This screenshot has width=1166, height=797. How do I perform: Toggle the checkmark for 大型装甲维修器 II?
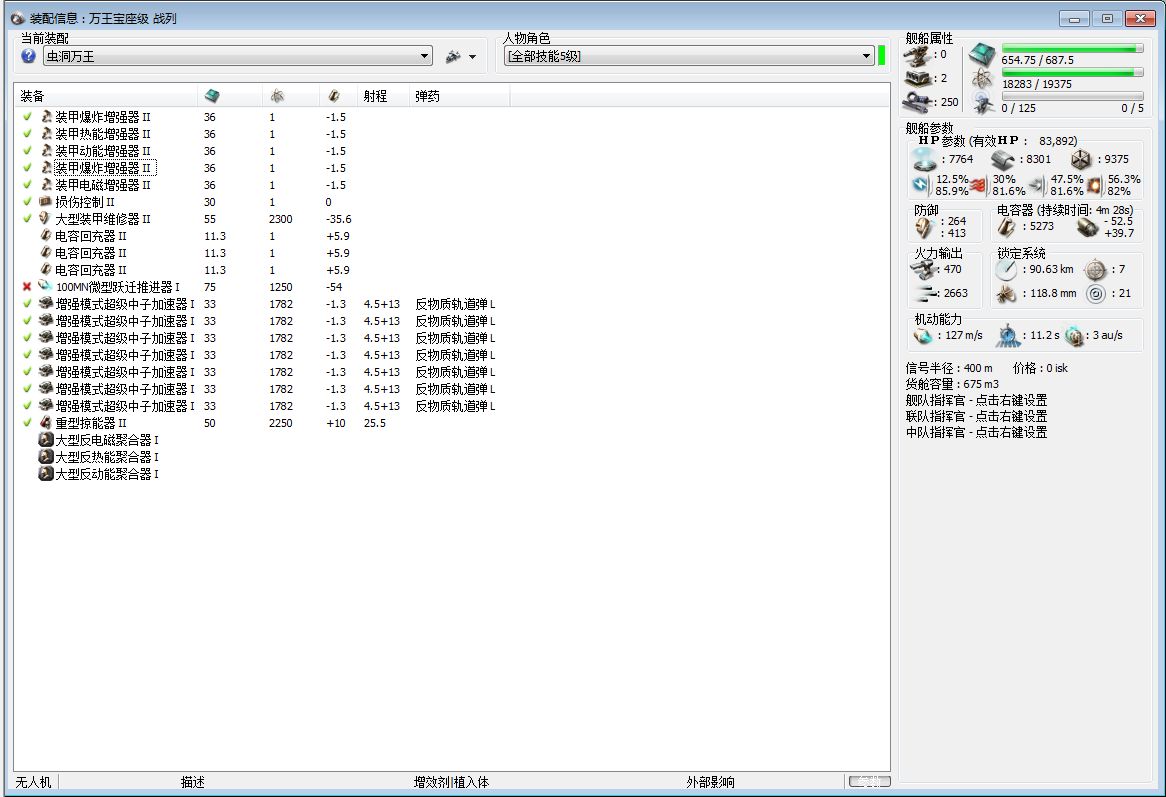click(x=27, y=219)
